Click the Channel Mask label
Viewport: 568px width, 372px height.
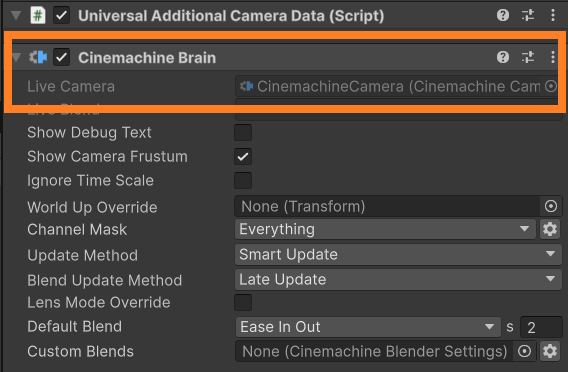[77, 229]
